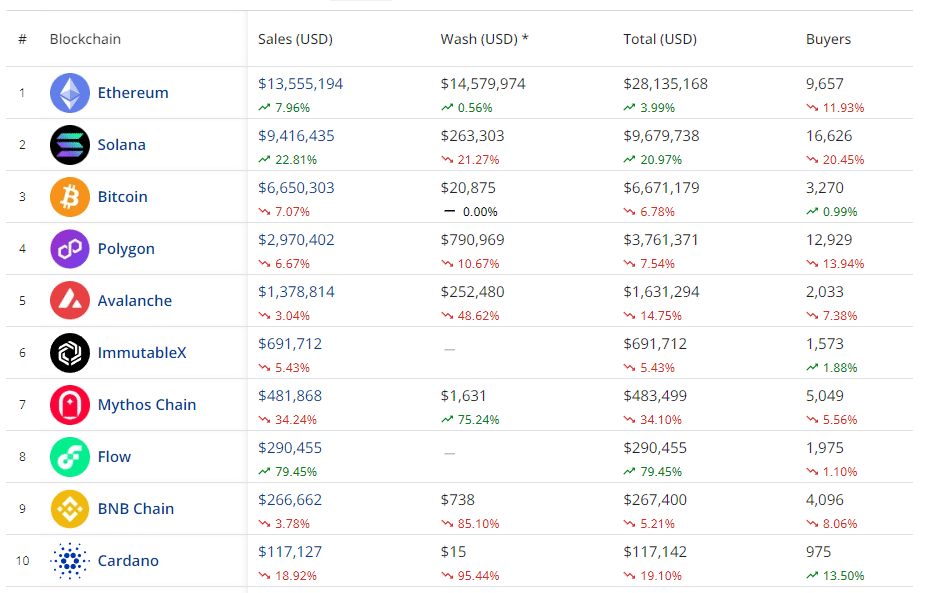Image resolution: width=934 pixels, height=593 pixels.
Task: Open the Ethereum blockchain link
Action: point(133,92)
